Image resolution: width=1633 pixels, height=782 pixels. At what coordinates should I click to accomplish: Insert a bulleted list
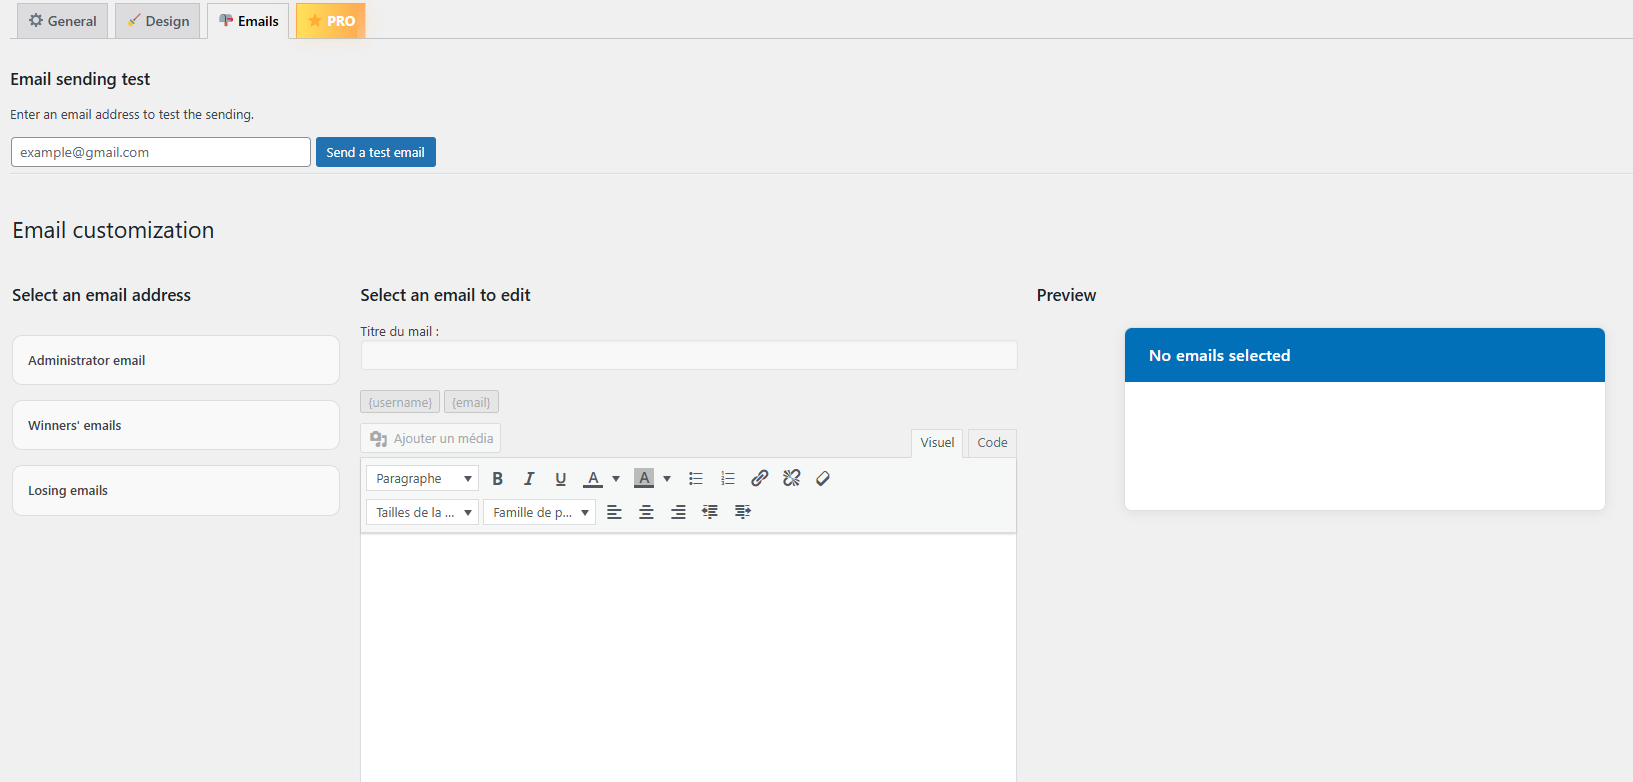(x=696, y=479)
